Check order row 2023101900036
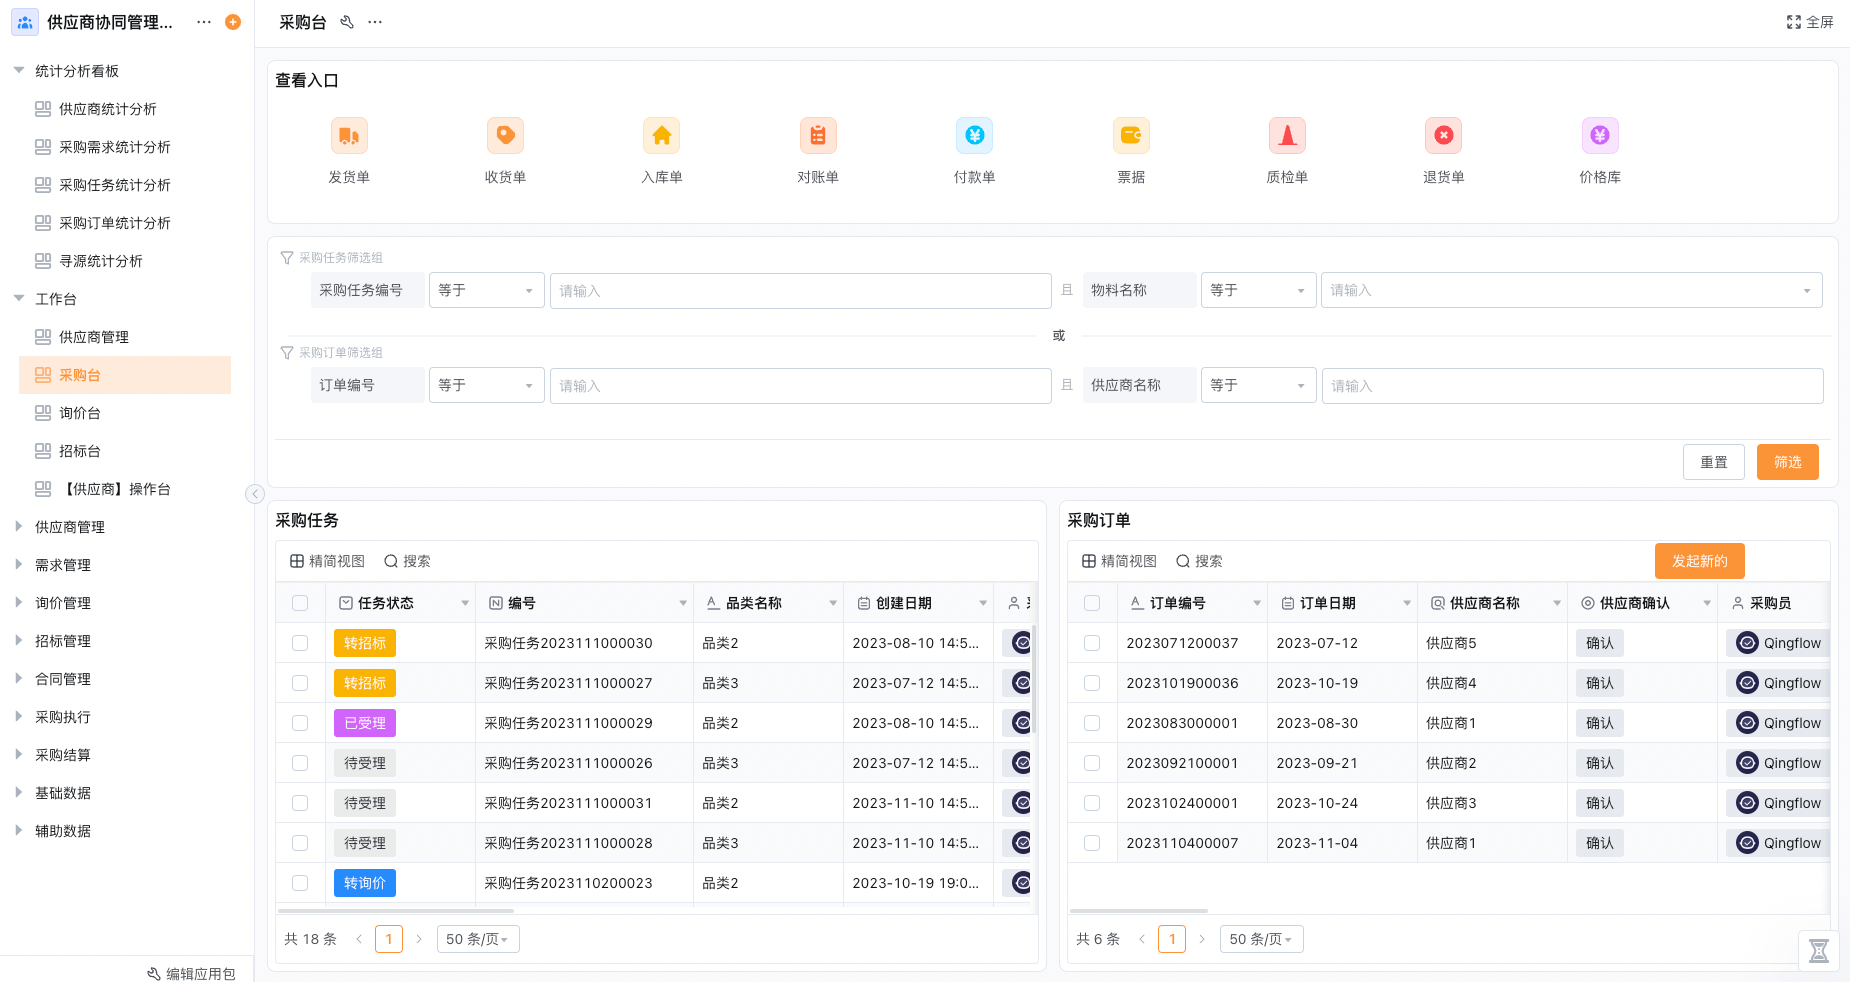This screenshot has height=982, width=1850. 1092,683
